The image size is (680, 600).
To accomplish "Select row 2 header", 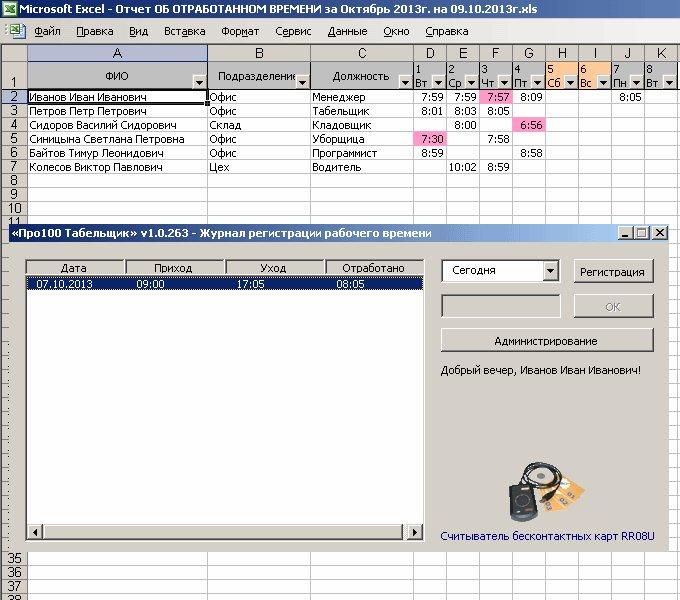I will pyautogui.click(x=14, y=97).
